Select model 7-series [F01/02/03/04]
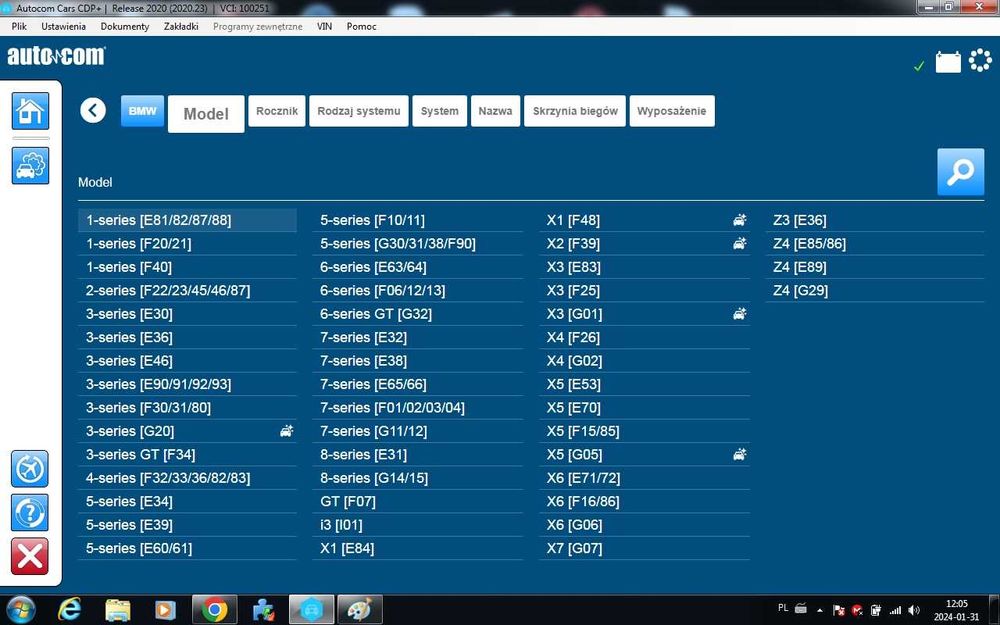This screenshot has width=1000, height=625. coord(418,408)
